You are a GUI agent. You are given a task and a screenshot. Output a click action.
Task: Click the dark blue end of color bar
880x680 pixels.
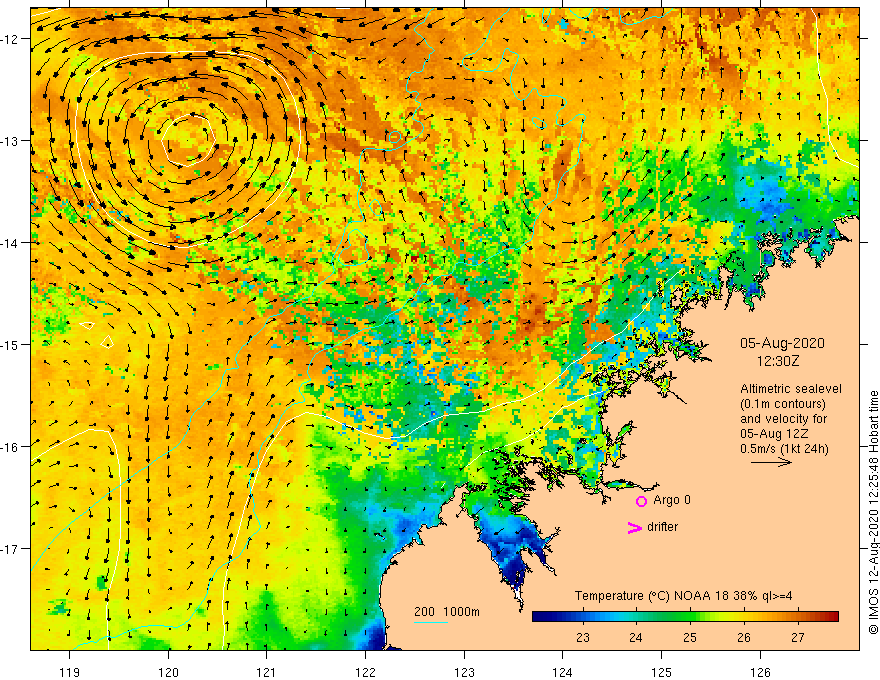pyautogui.click(x=539, y=617)
